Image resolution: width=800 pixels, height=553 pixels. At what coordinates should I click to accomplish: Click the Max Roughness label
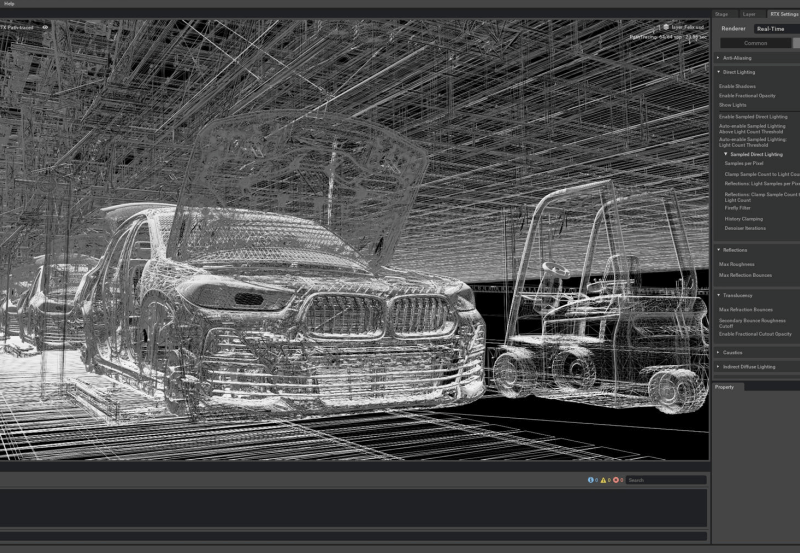[x=737, y=264]
